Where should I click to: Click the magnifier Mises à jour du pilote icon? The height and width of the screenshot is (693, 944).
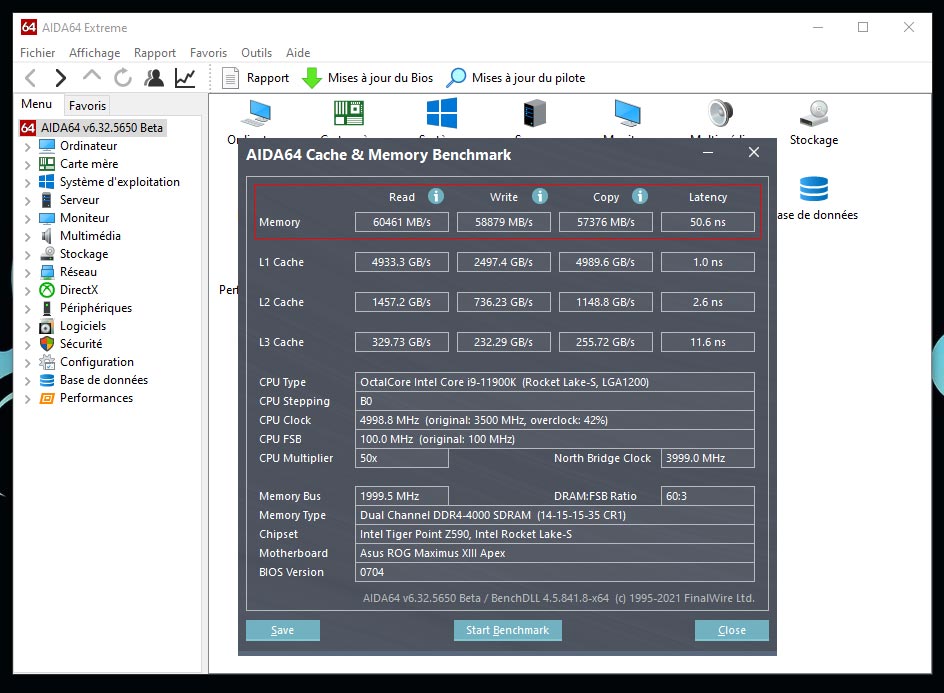pyautogui.click(x=456, y=78)
